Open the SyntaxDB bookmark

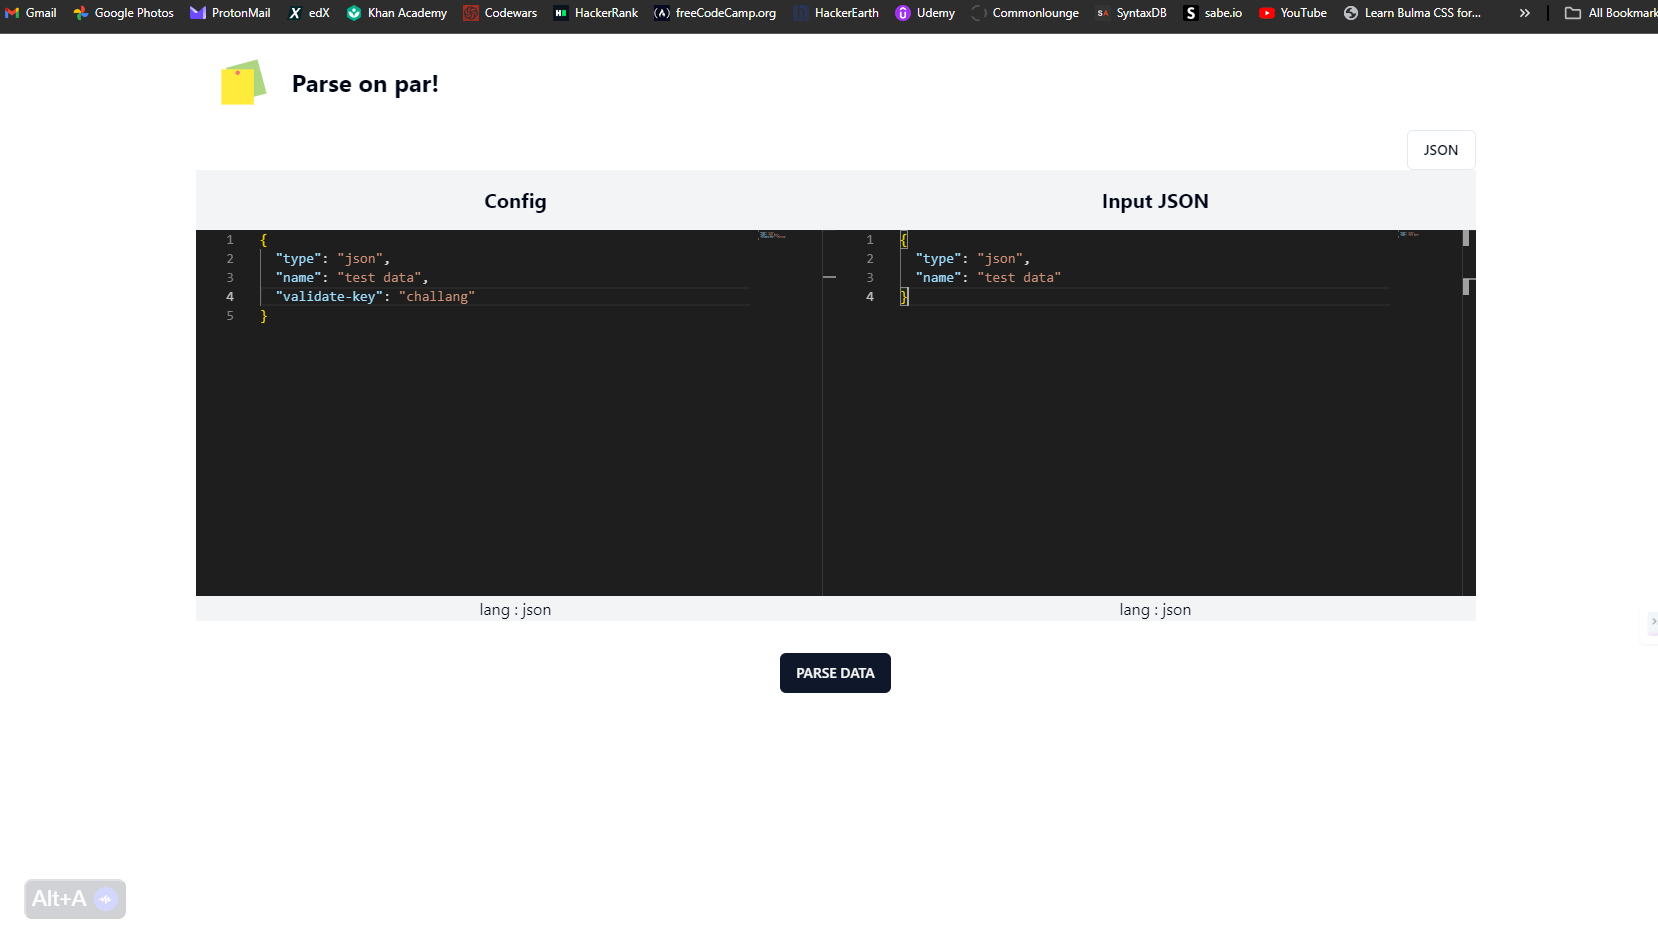pos(1131,13)
